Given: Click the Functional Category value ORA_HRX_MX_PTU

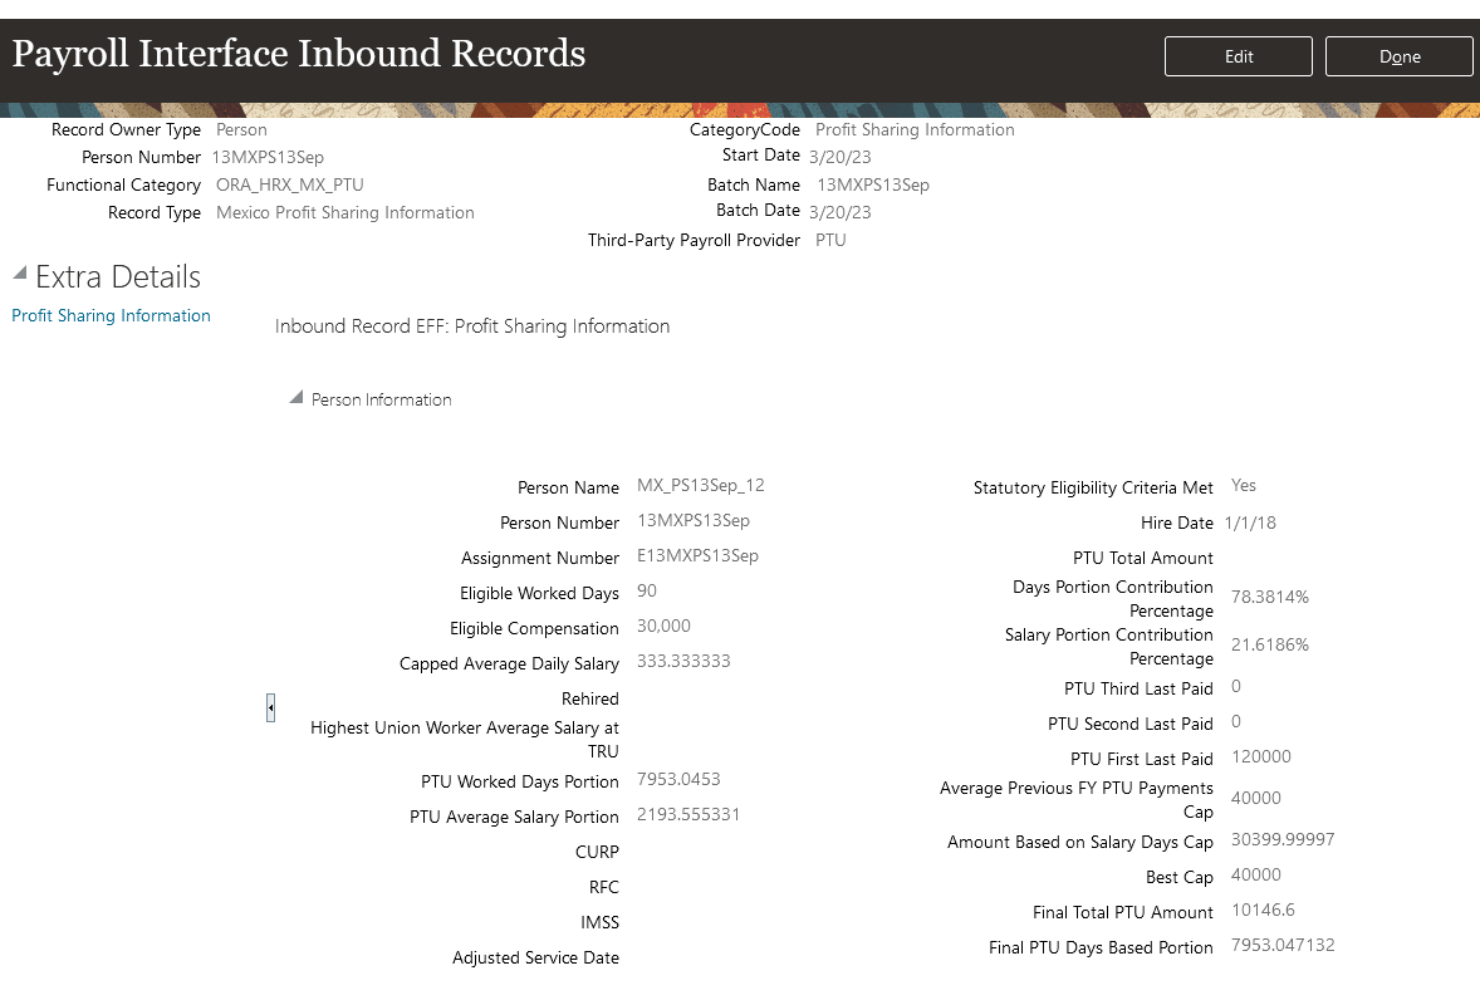Looking at the screenshot, I should pyautogui.click(x=290, y=185).
